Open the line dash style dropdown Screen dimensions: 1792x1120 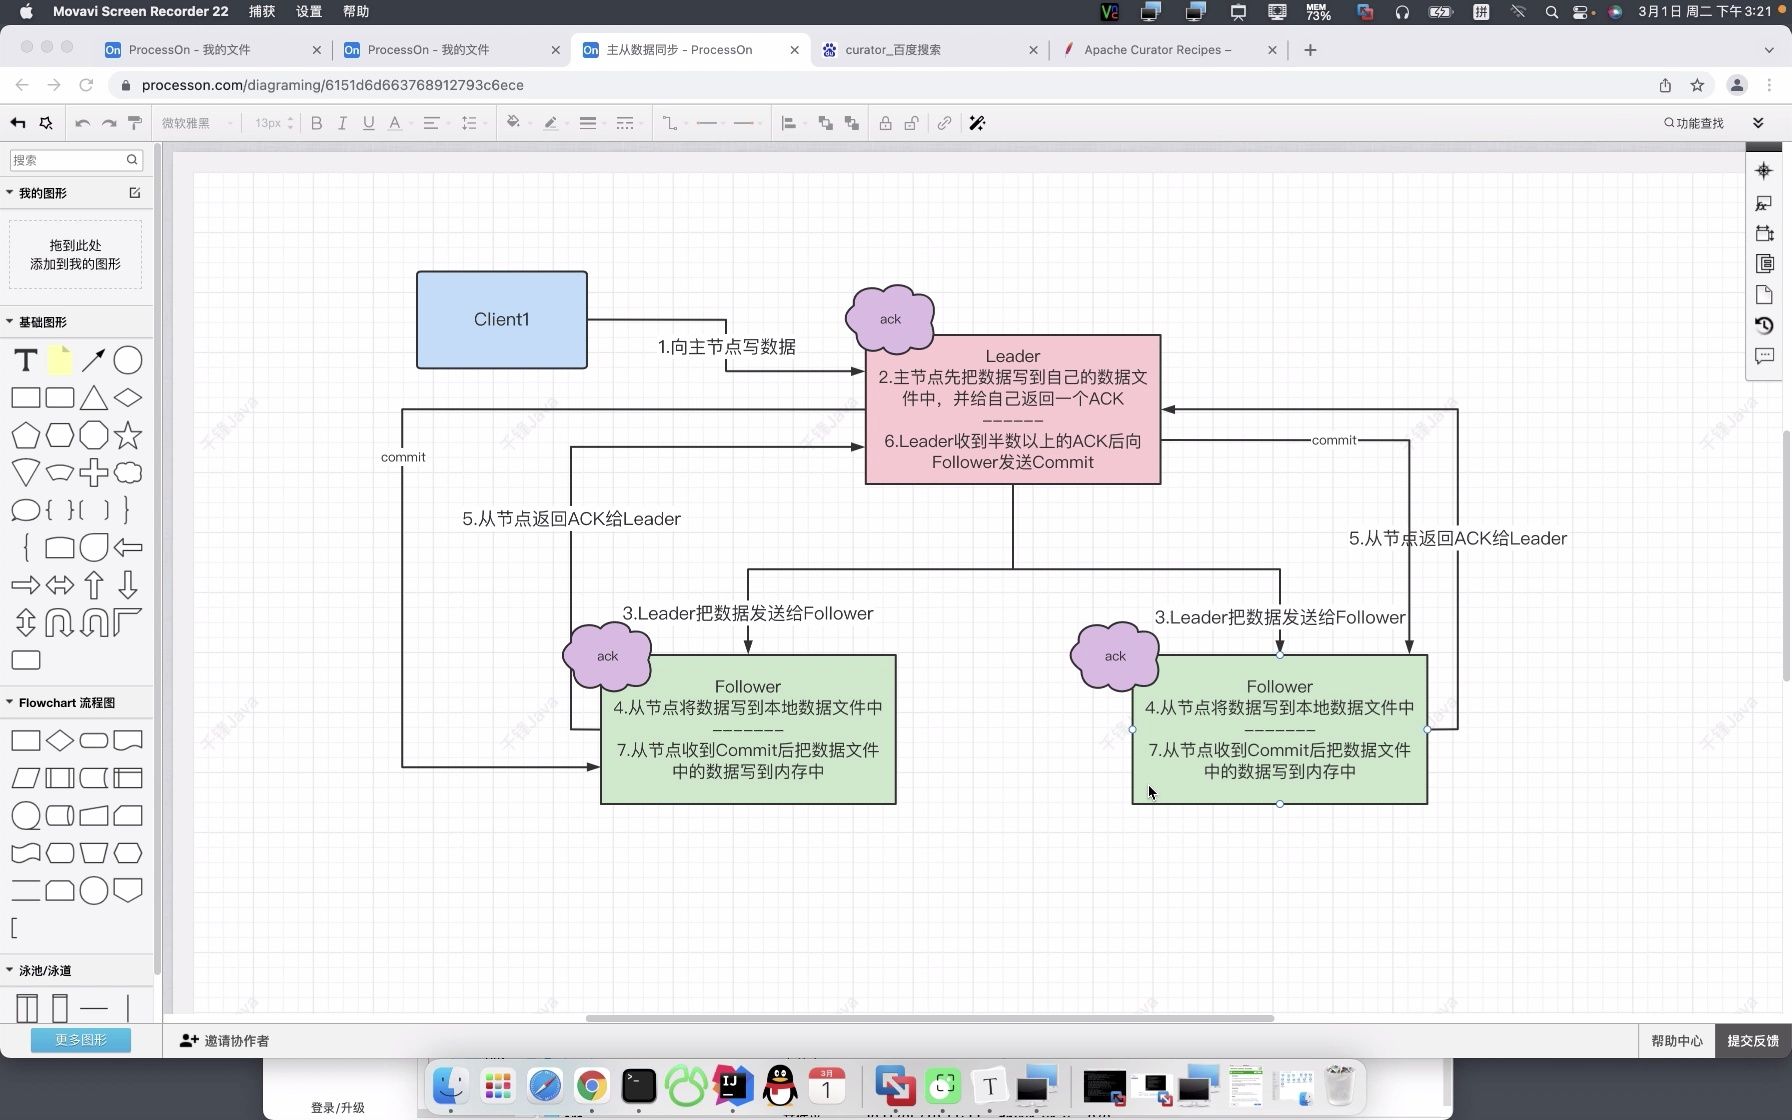click(627, 123)
